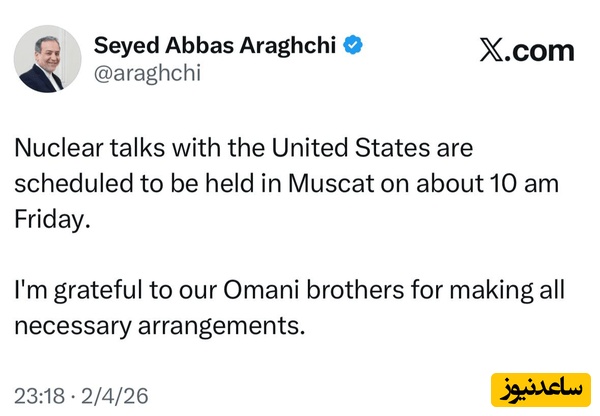Click Seyed Abbas Araghchi's profile photo
The height and width of the screenshot is (416, 600).
coord(48,60)
